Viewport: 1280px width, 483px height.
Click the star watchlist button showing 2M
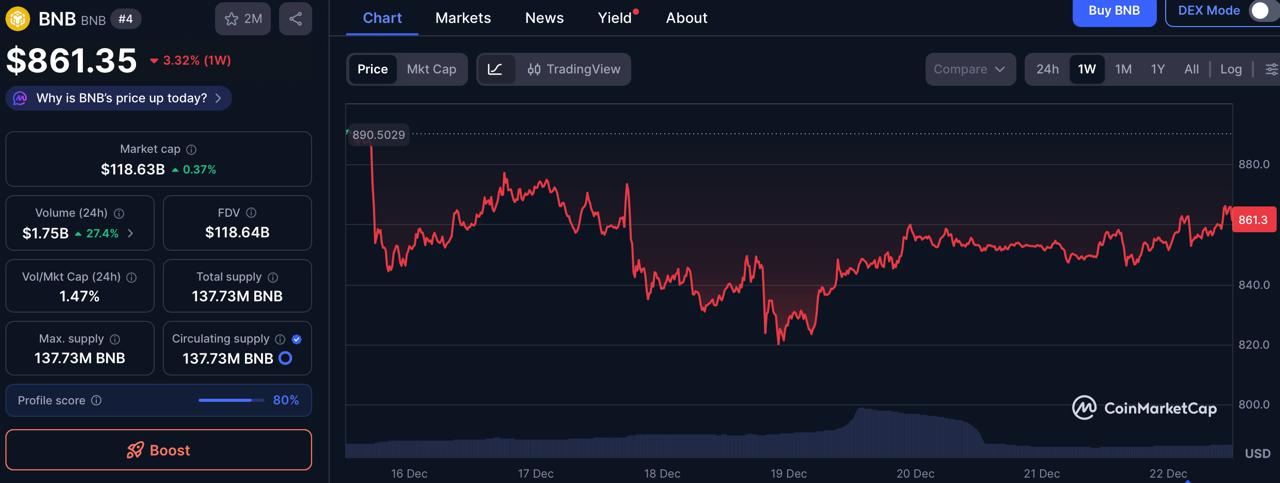click(x=243, y=19)
